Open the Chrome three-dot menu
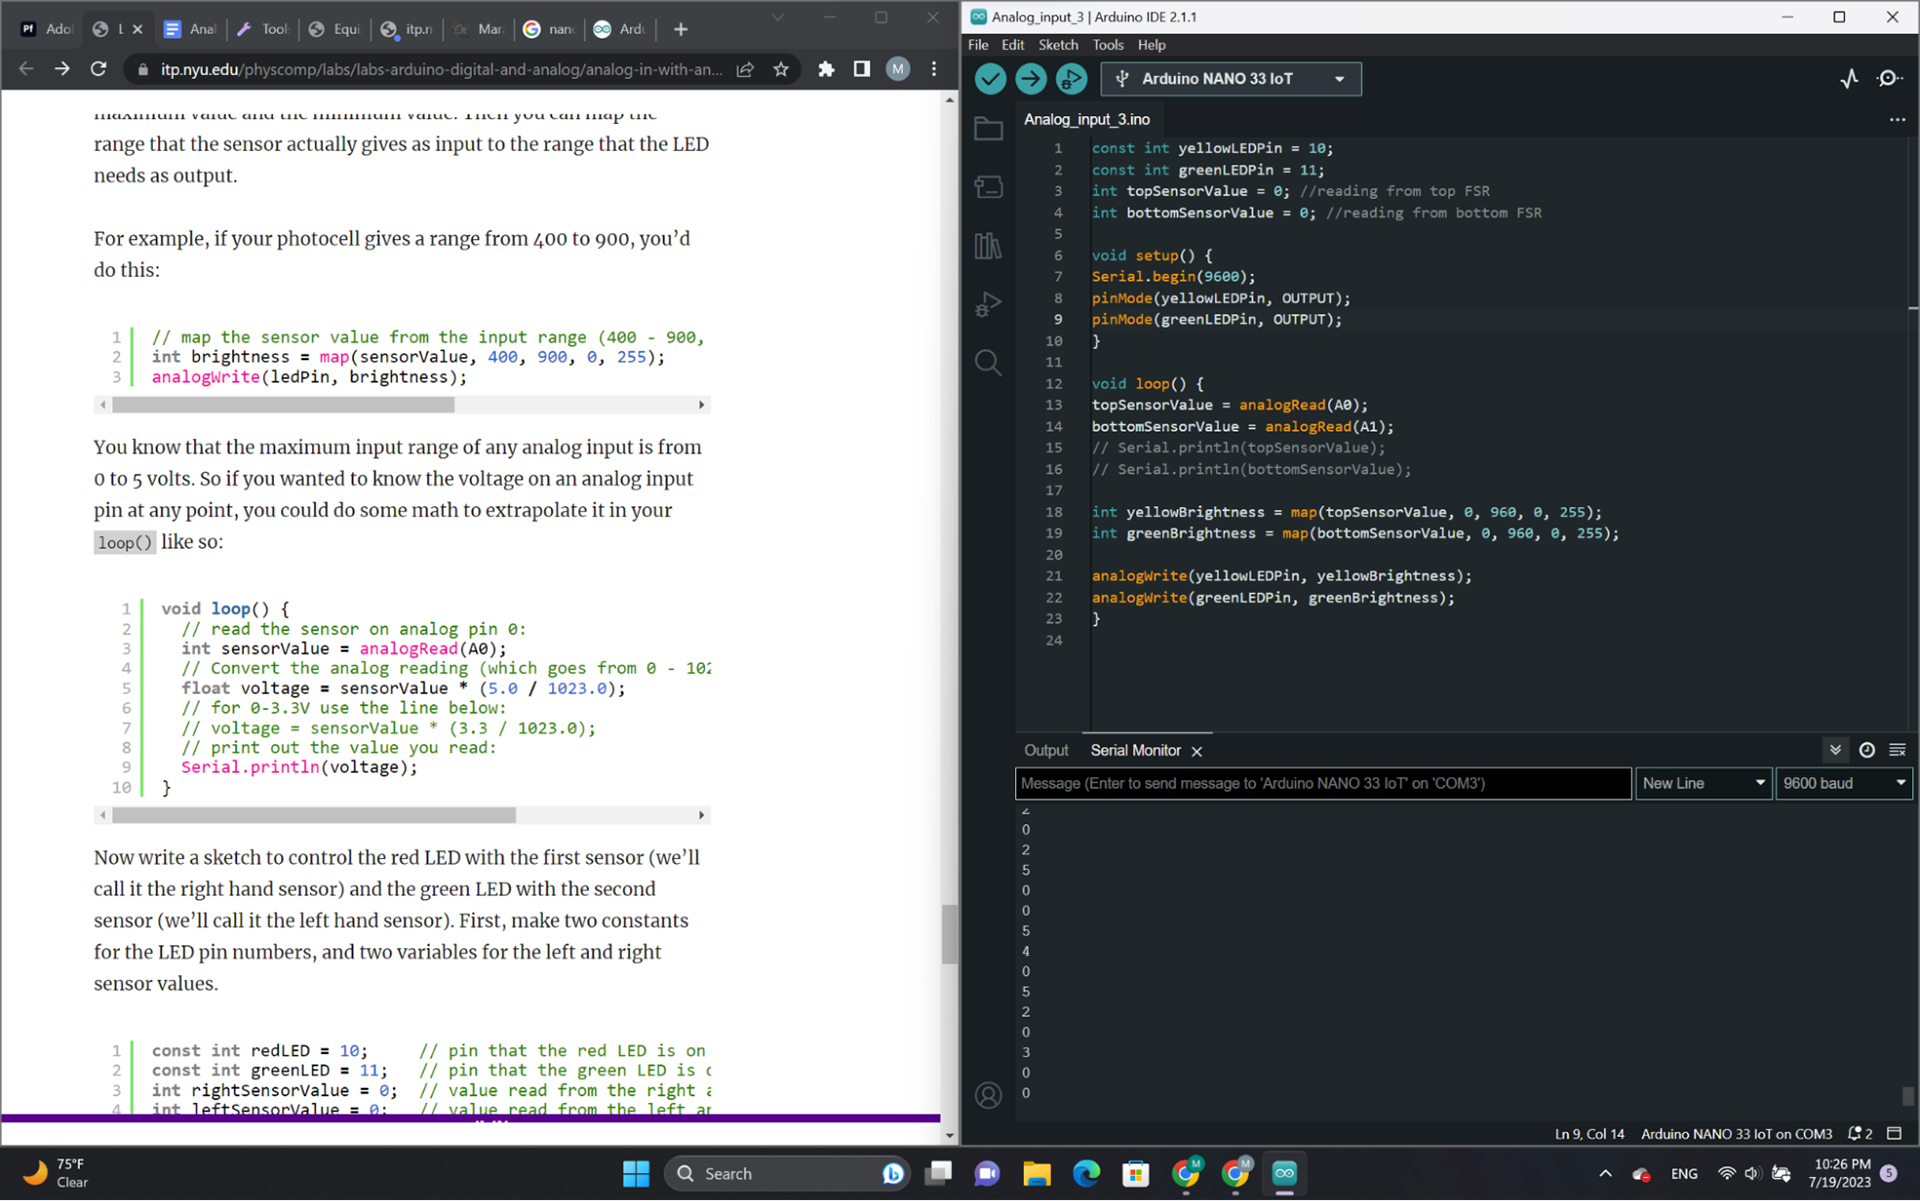The width and height of the screenshot is (1920, 1201). [934, 69]
